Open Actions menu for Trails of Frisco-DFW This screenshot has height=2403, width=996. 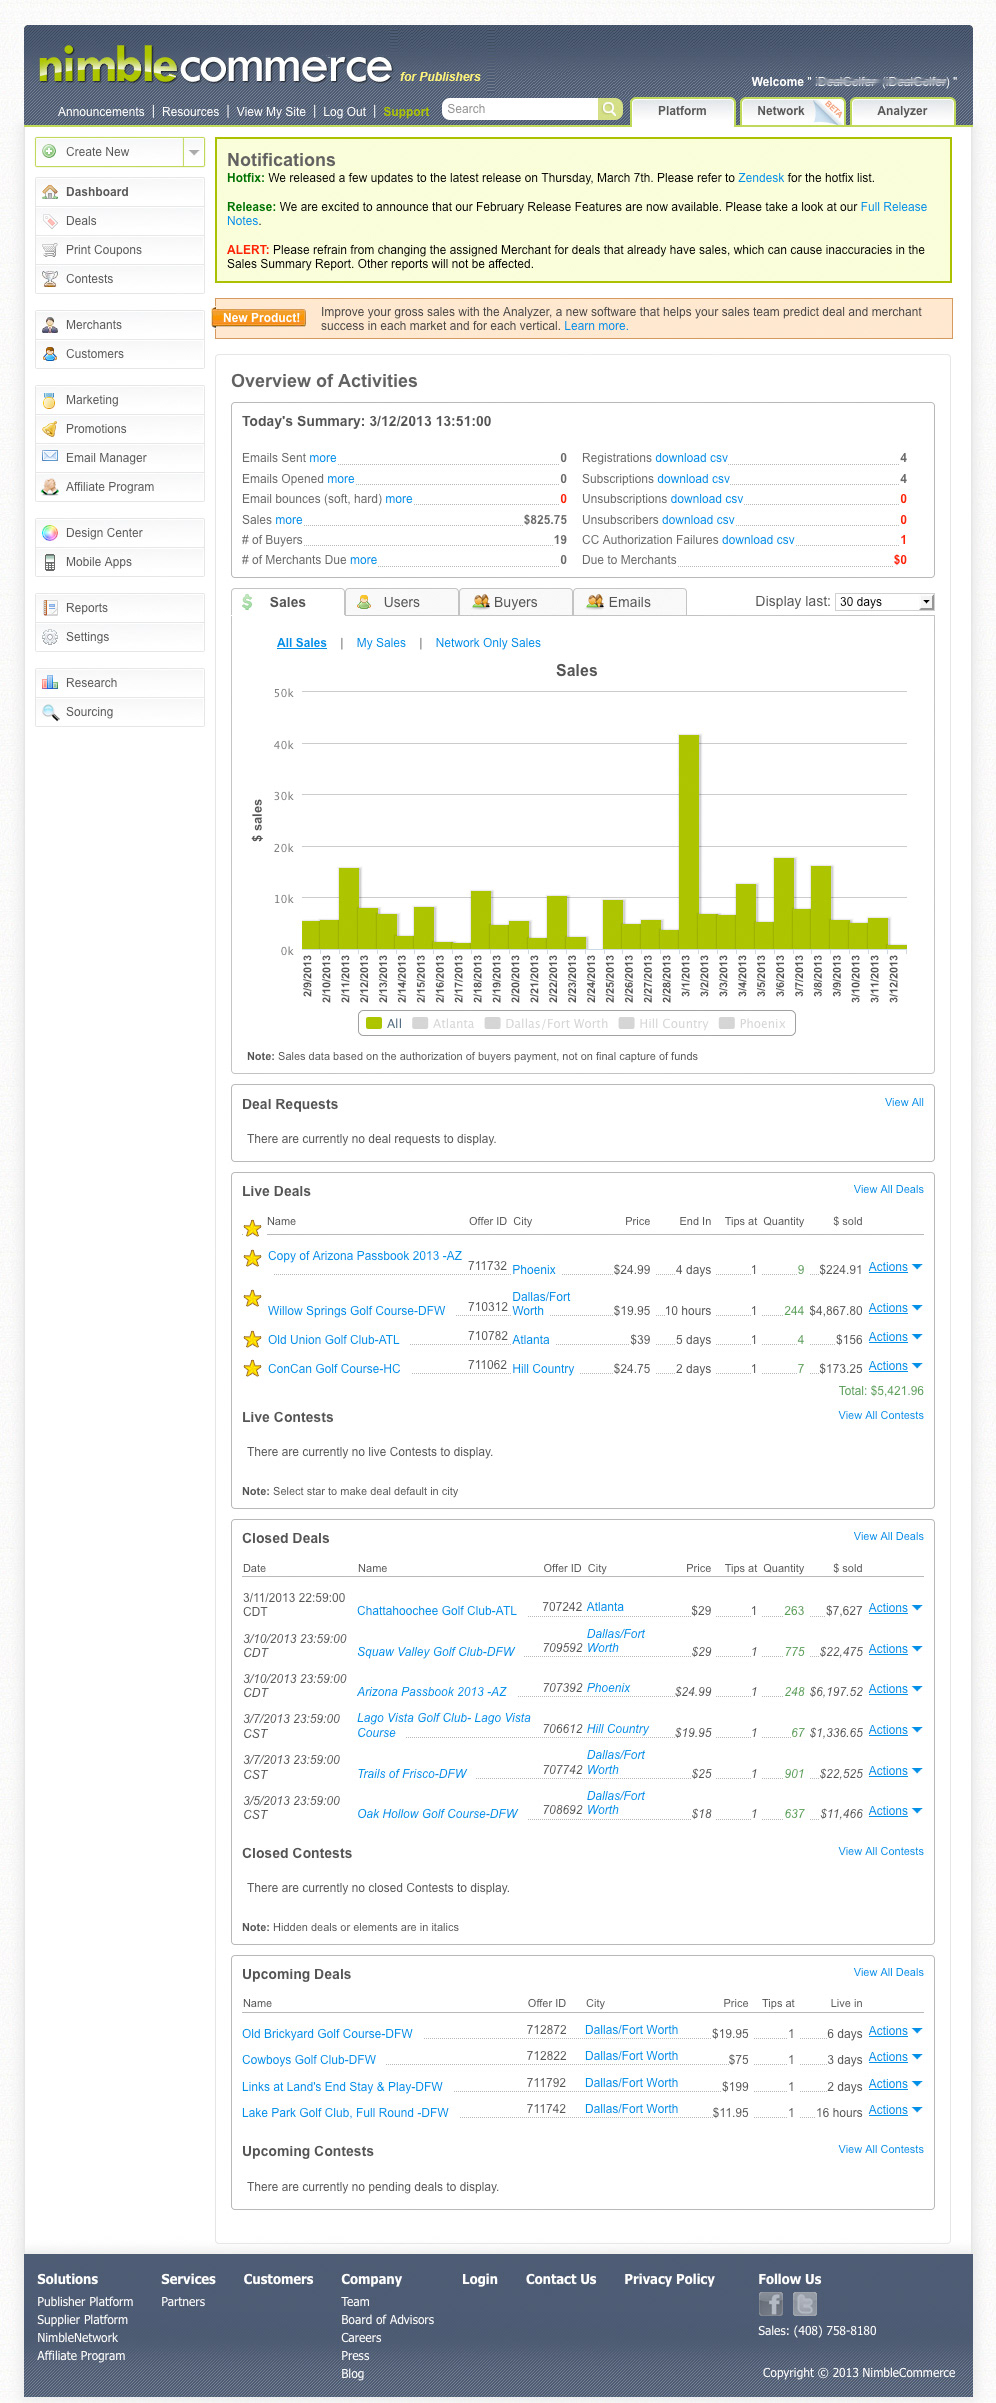[x=895, y=1771]
